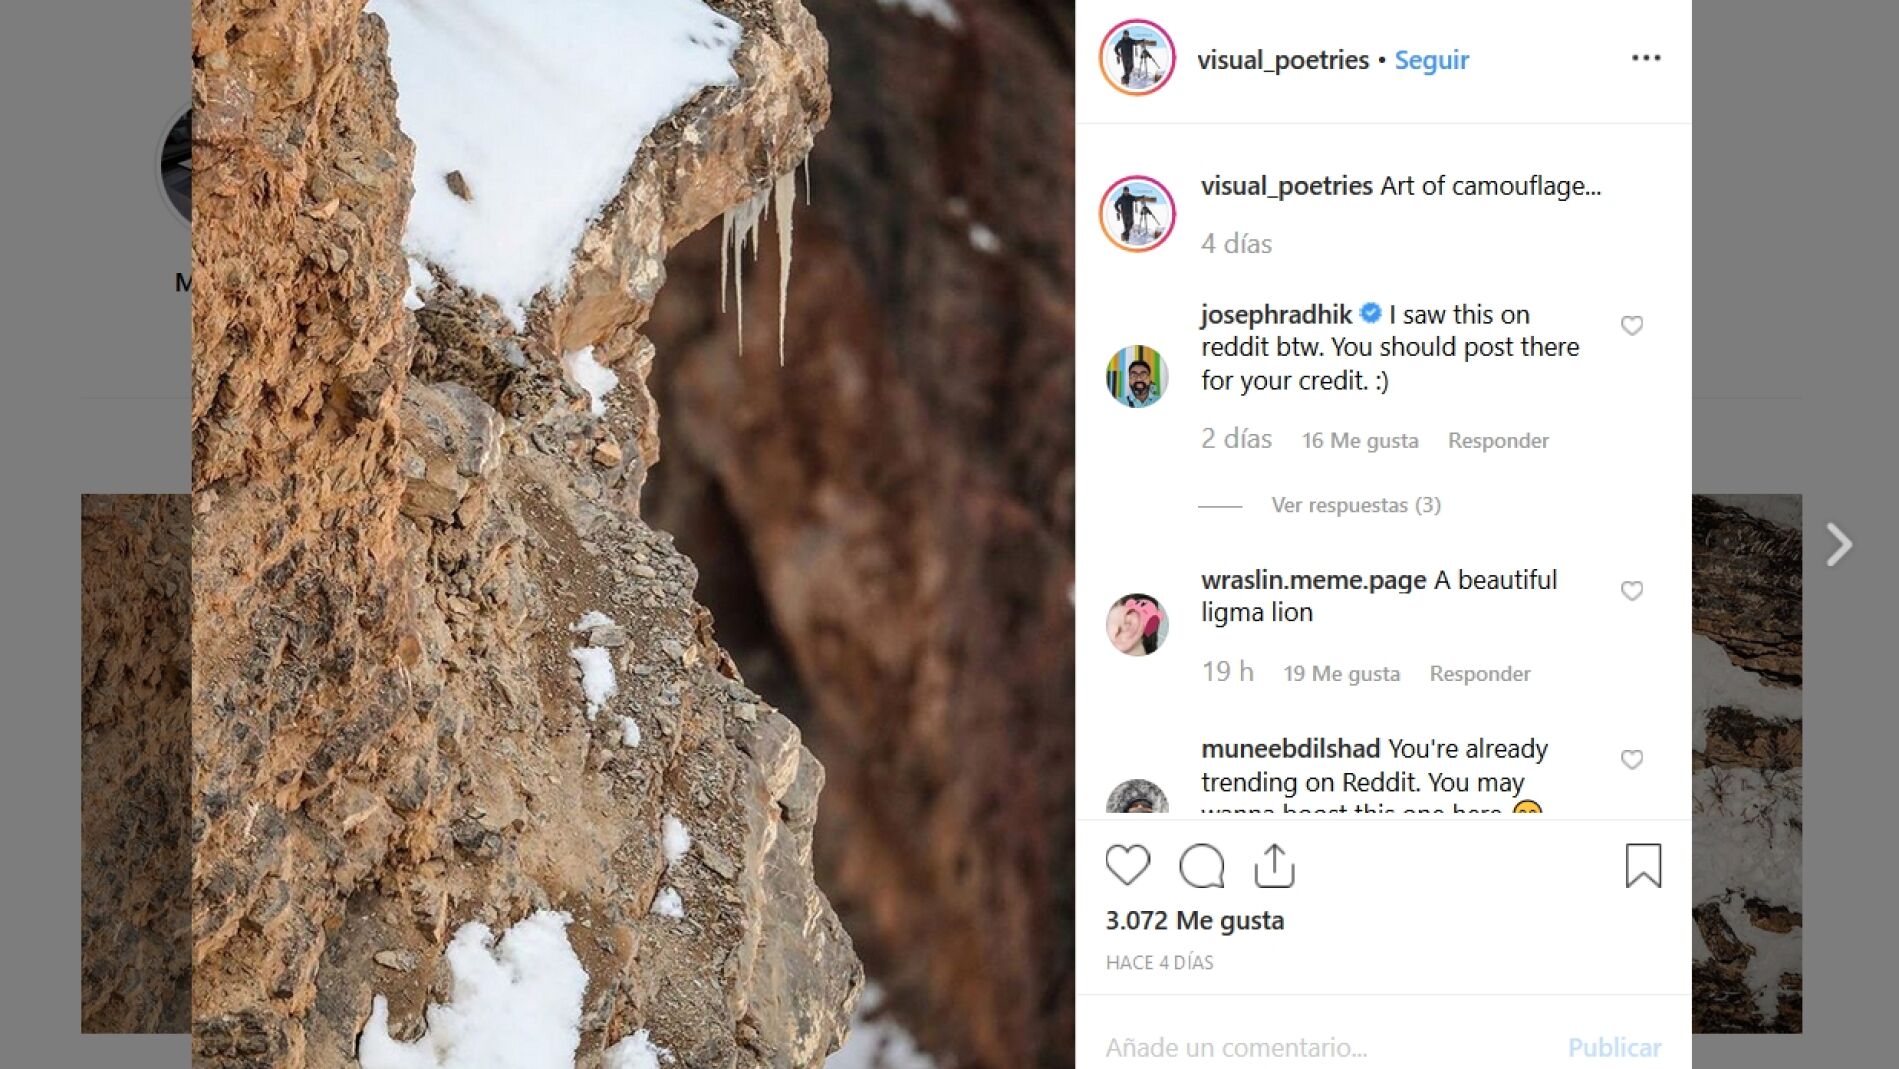
Task: Focus the Añade un comentario field
Action: coord(1320,1047)
